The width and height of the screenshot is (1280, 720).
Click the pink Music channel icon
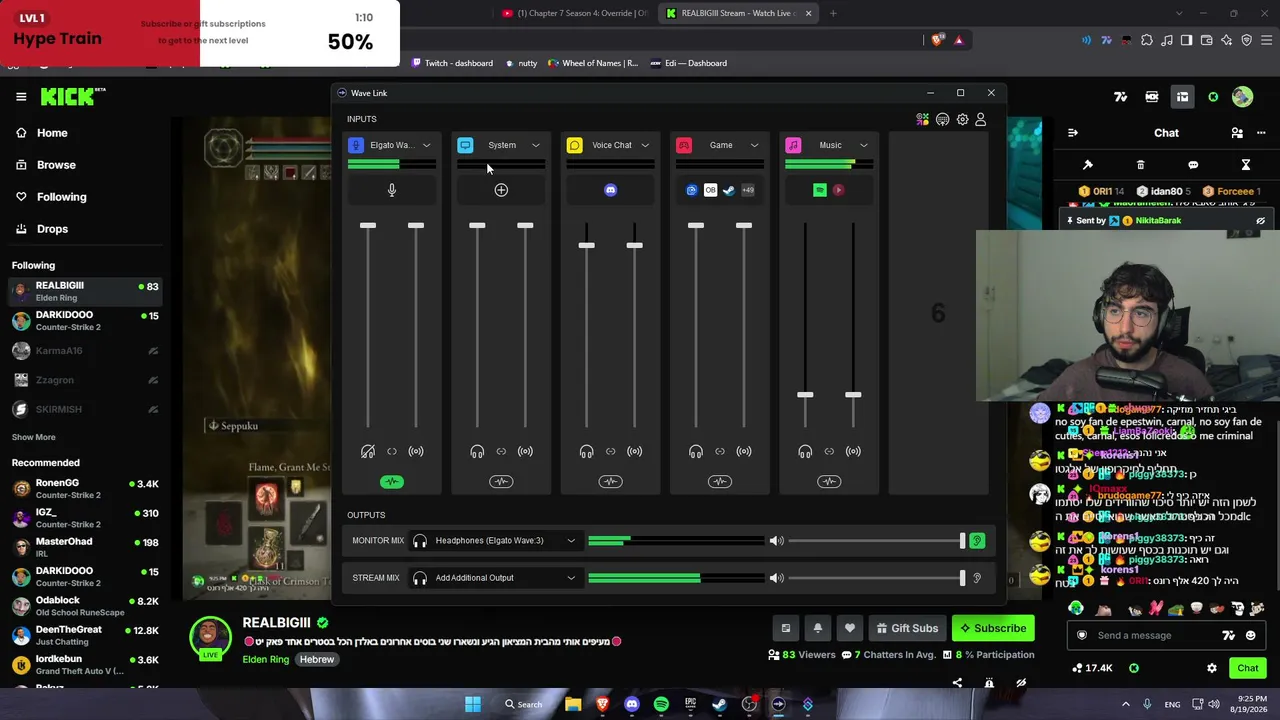pyautogui.click(x=793, y=145)
